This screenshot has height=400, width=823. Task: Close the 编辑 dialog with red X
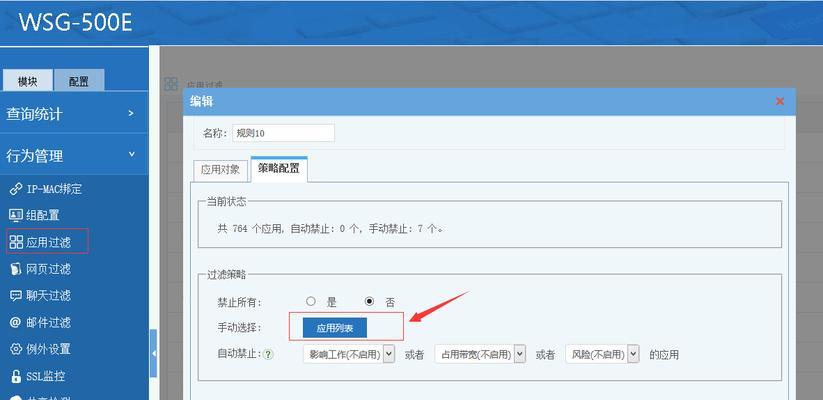coord(779,101)
